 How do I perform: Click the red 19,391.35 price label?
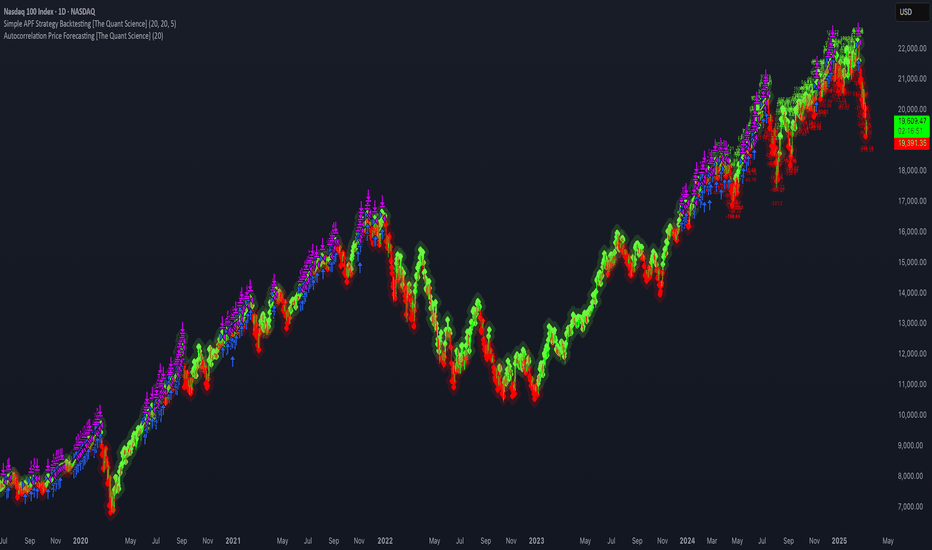[912, 143]
